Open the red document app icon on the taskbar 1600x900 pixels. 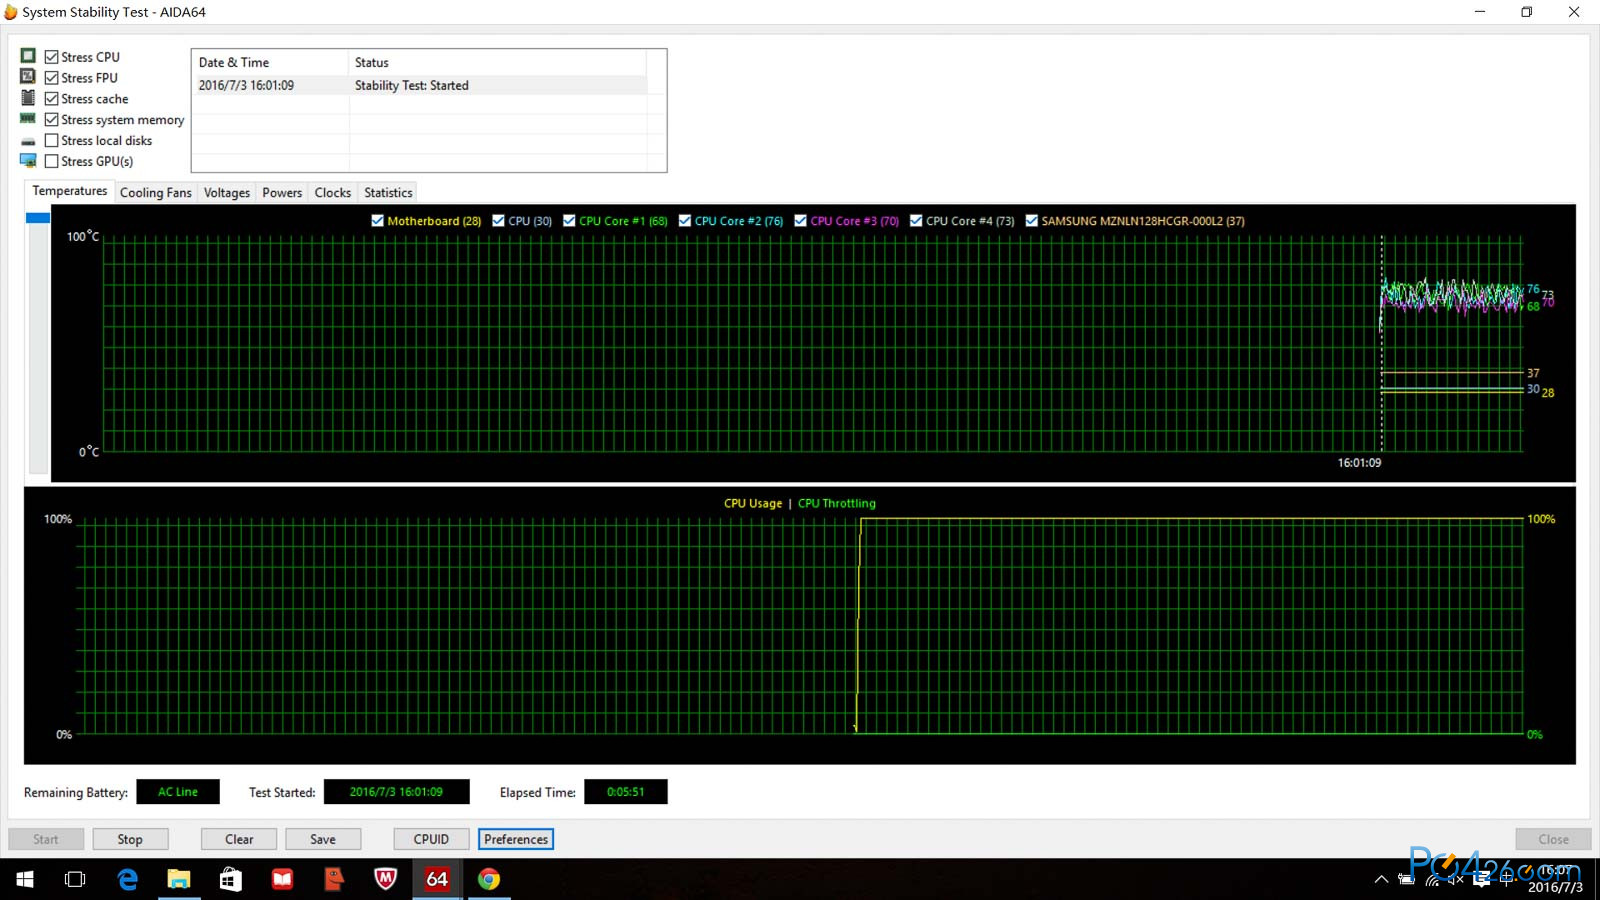point(334,879)
